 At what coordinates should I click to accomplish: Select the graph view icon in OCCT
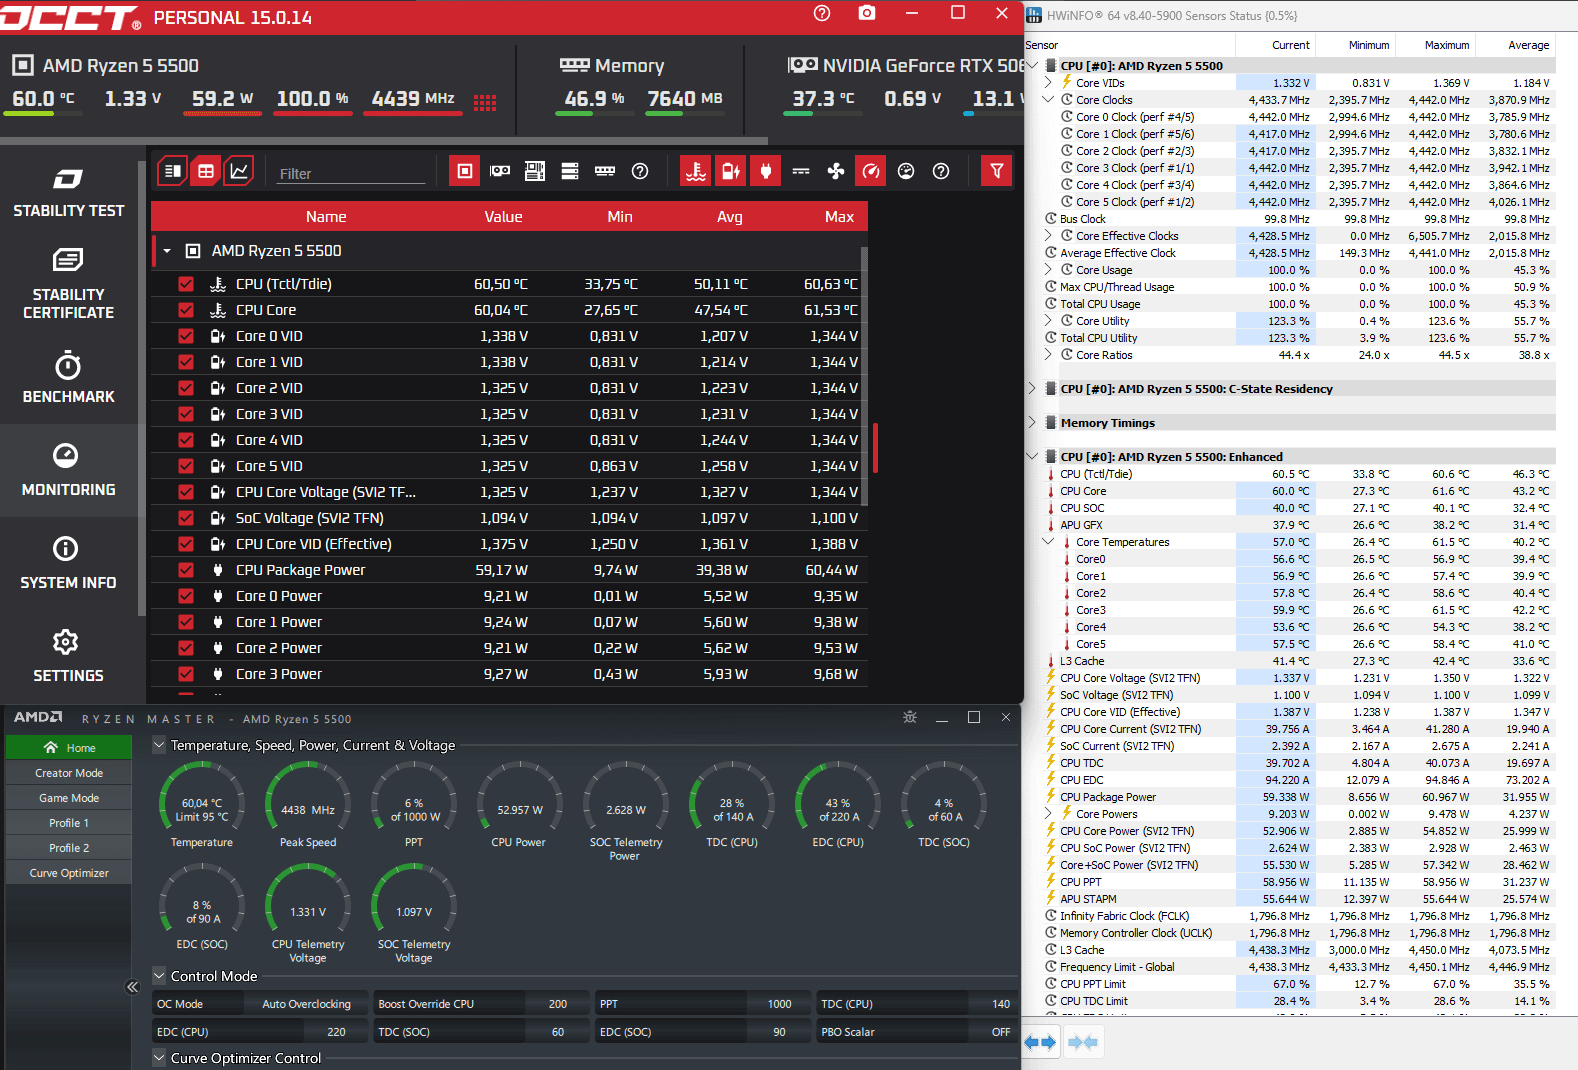pyautogui.click(x=239, y=171)
